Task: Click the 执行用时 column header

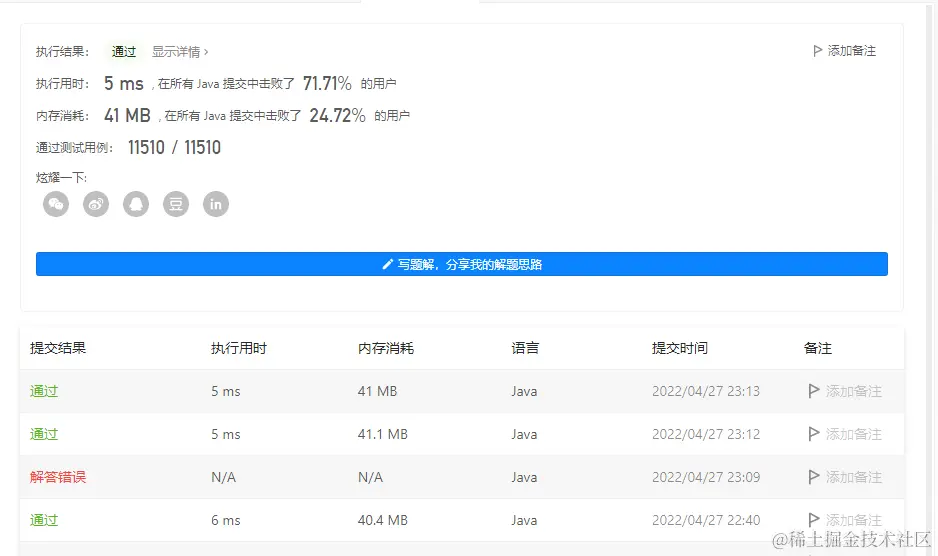Action: 239,348
